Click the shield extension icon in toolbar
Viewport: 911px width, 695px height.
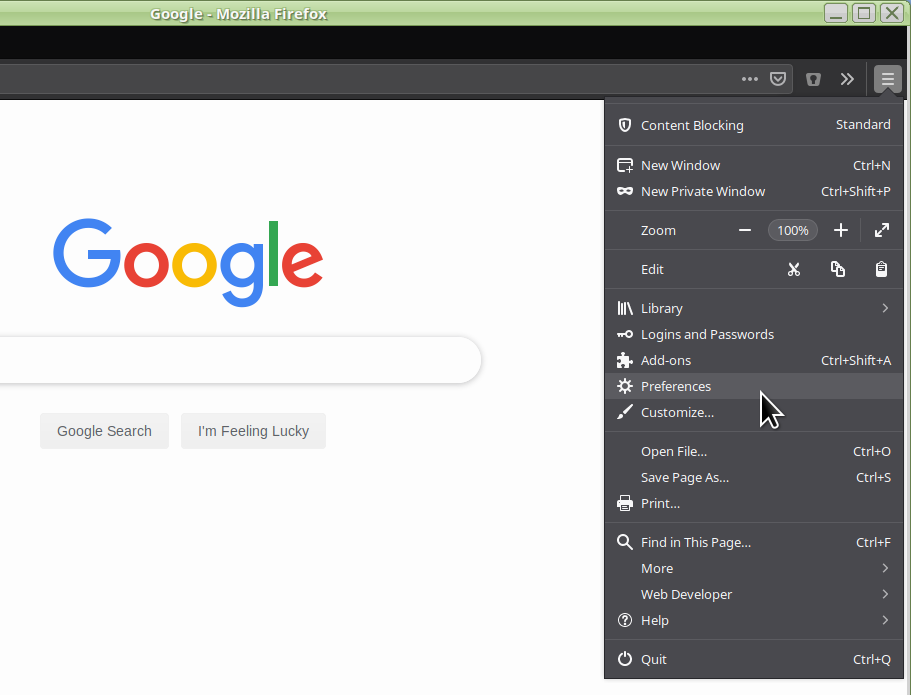tap(813, 79)
